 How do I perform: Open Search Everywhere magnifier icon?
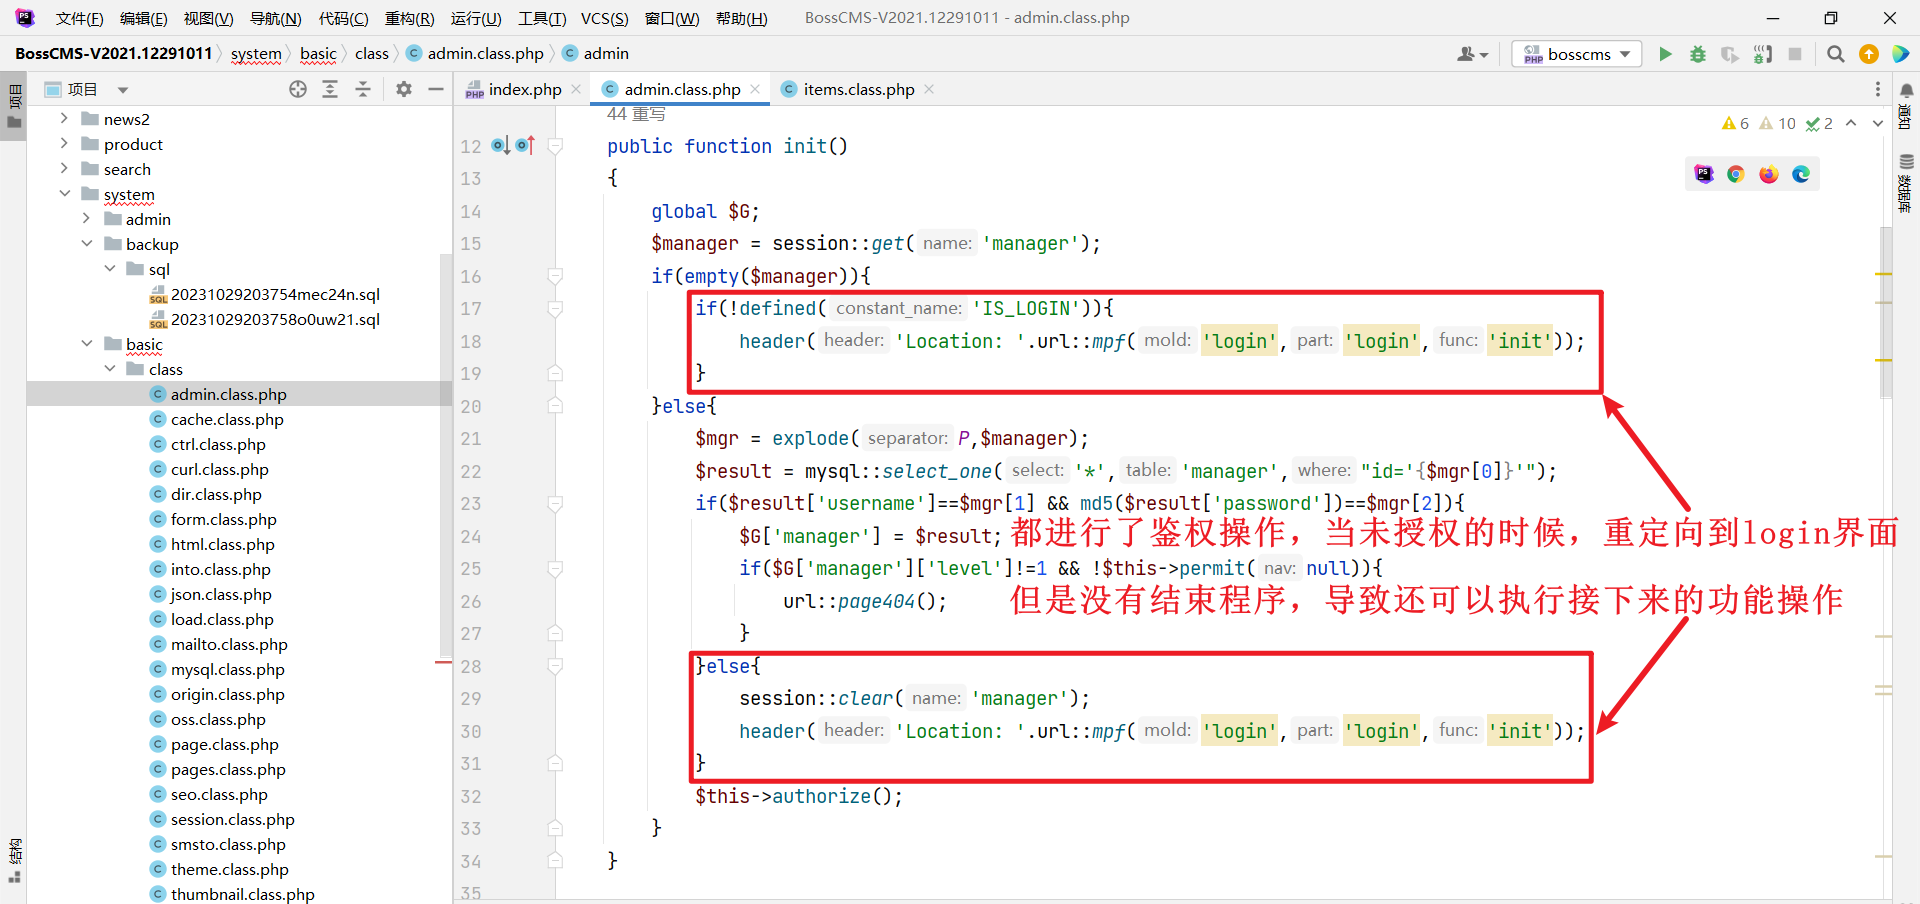1836,54
